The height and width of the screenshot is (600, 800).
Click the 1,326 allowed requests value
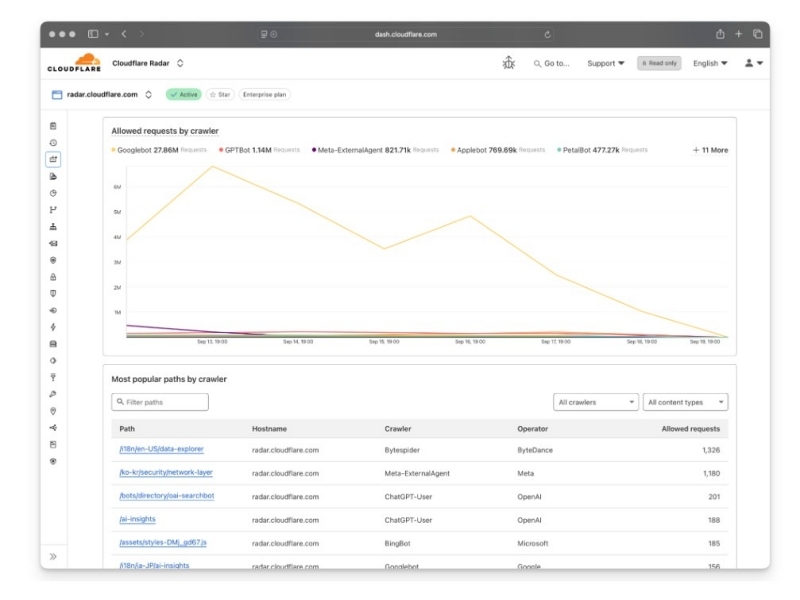(x=711, y=450)
